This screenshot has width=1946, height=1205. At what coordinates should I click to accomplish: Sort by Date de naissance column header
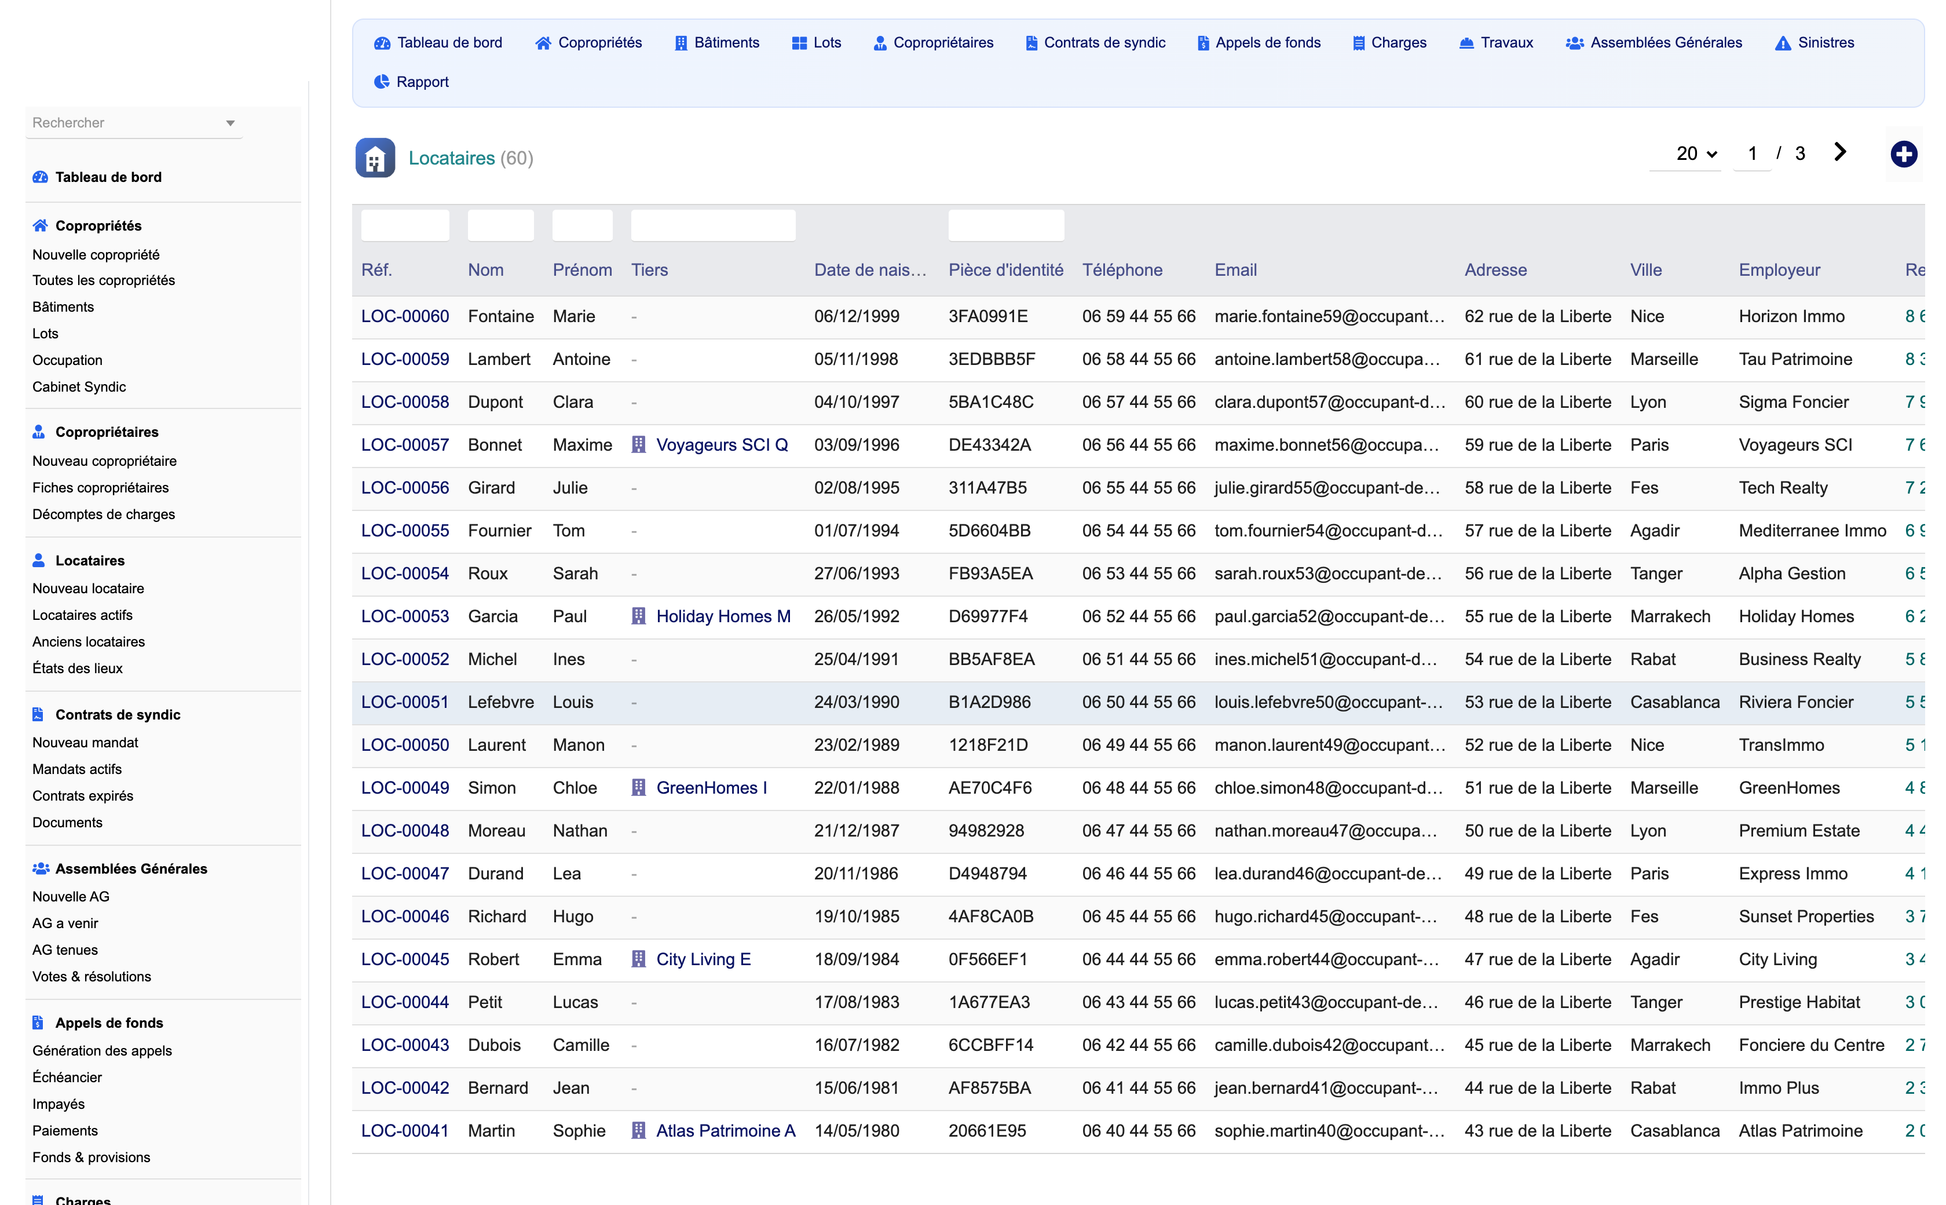(870, 270)
